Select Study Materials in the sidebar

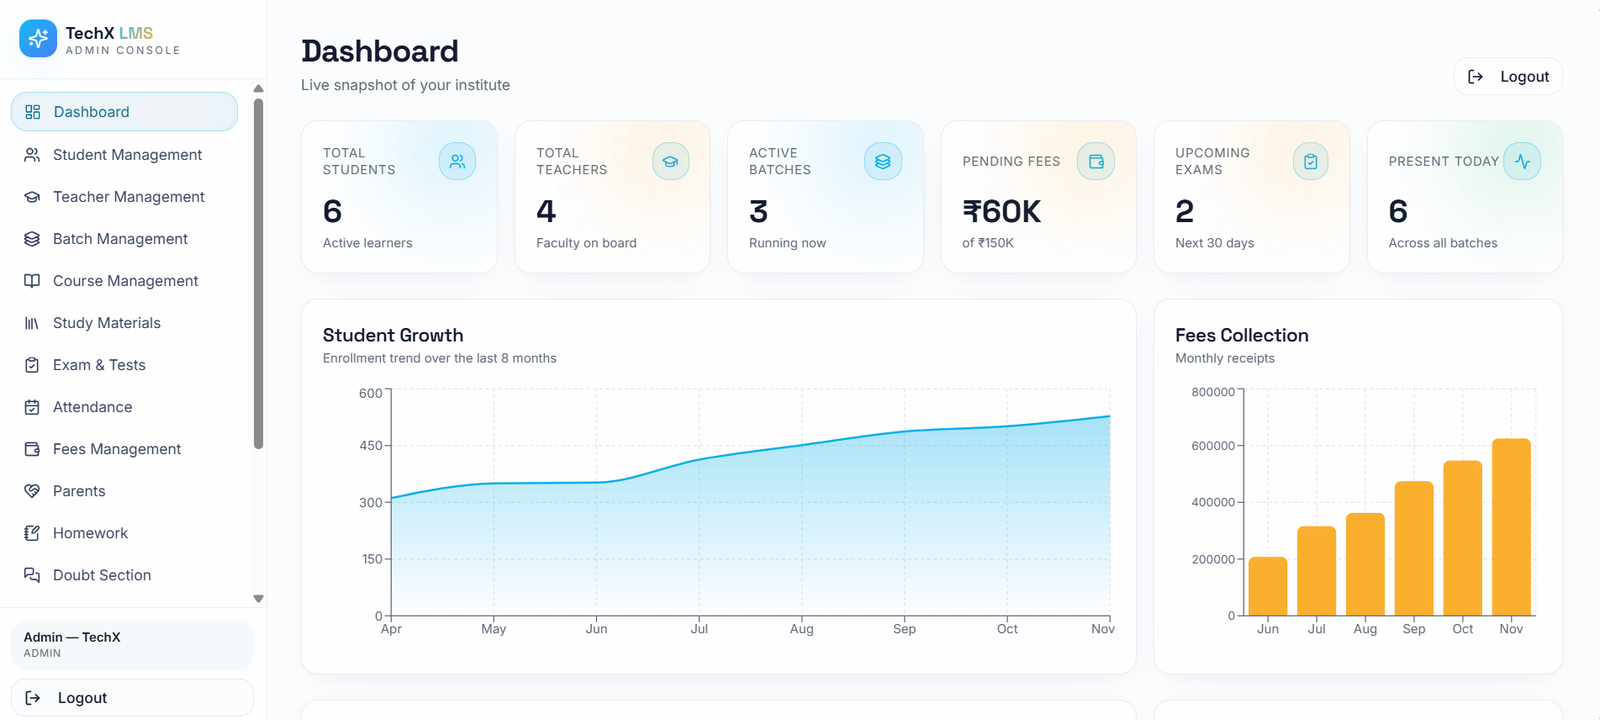point(124,323)
